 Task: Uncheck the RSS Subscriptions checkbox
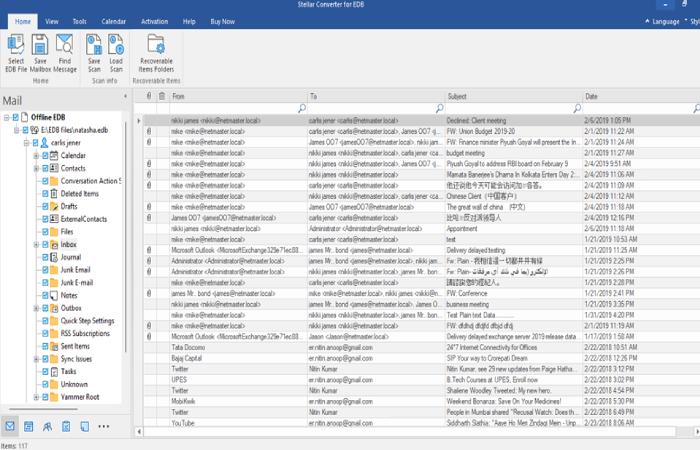click(45, 333)
